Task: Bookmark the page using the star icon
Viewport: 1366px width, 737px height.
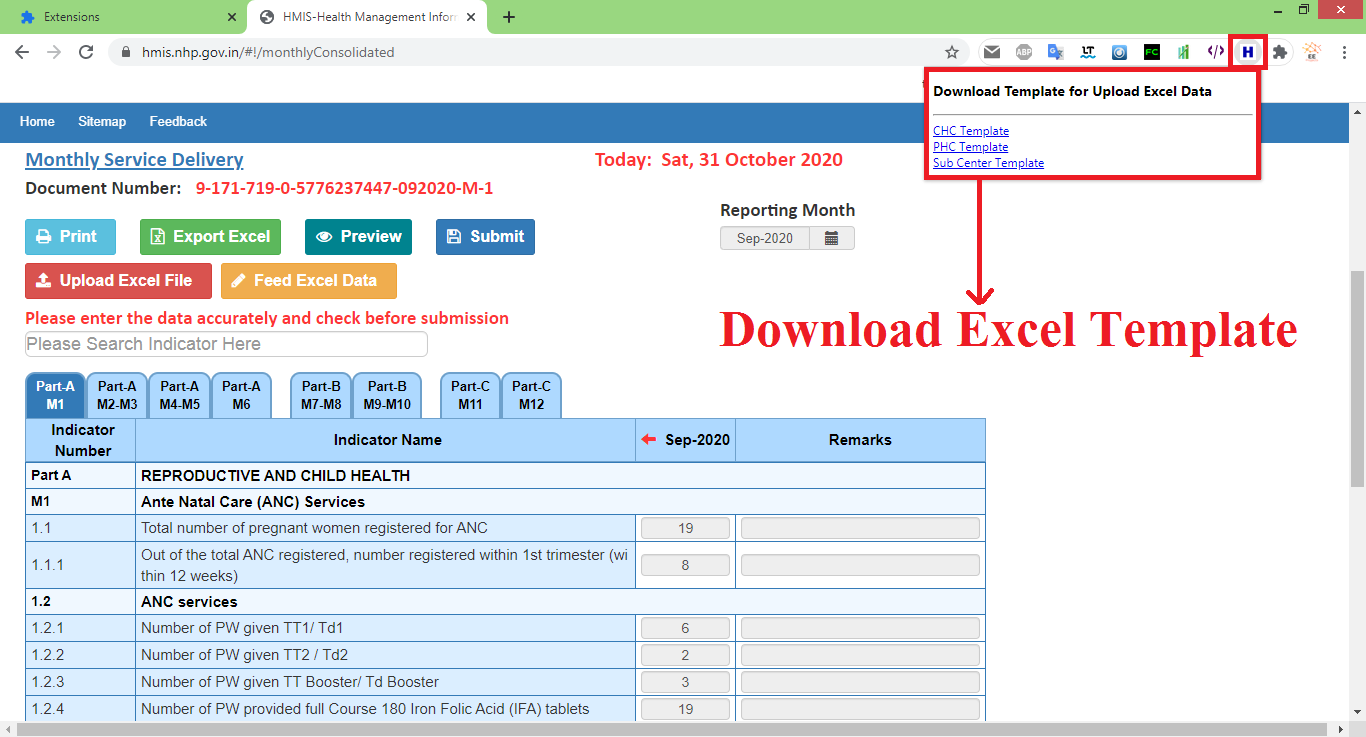Action: 952,51
